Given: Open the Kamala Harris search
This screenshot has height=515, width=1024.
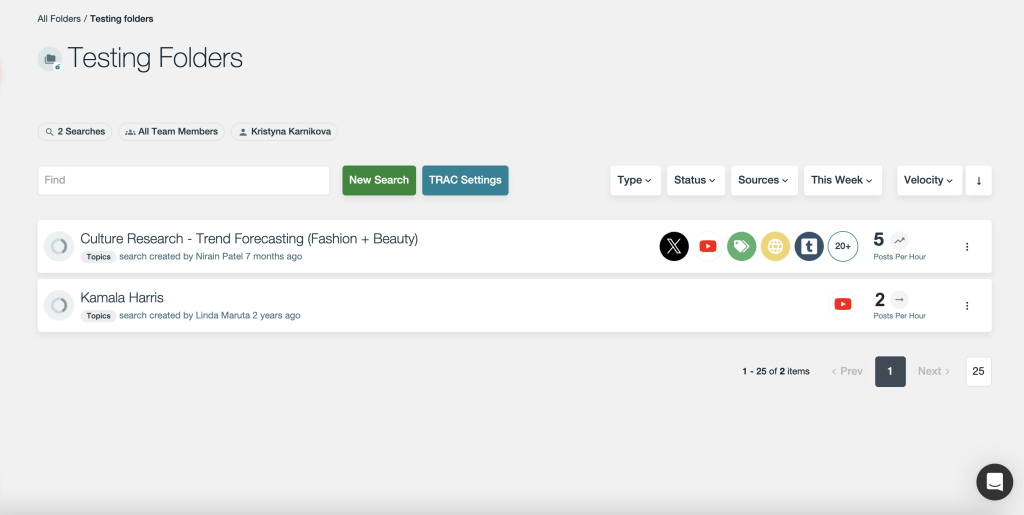Looking at the screenshot, I should coord(122,298).
